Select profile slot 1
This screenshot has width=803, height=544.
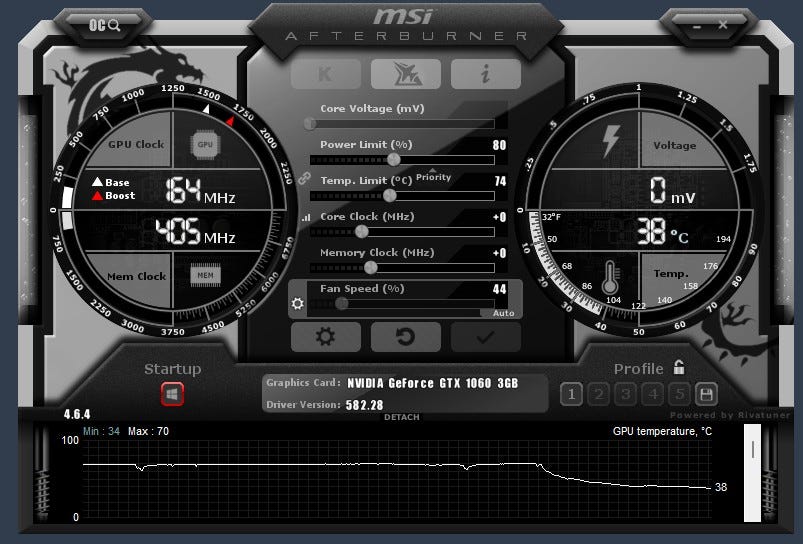[x=572, y=394]
